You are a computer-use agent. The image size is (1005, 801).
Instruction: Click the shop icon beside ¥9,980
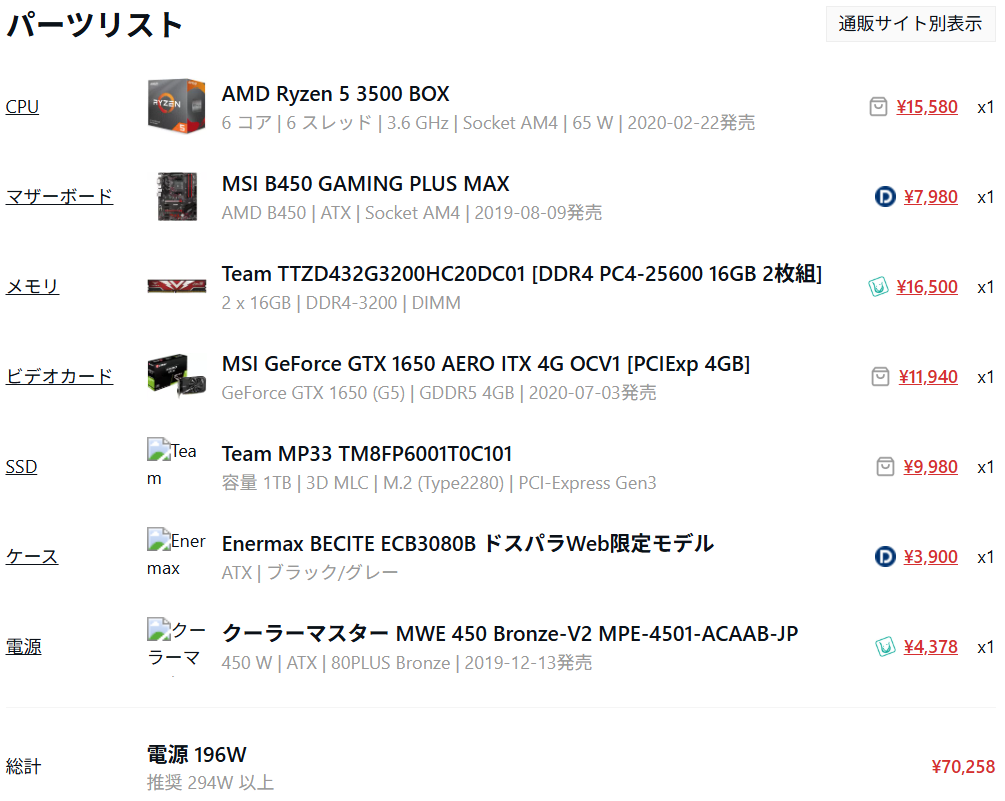(885, 467)
